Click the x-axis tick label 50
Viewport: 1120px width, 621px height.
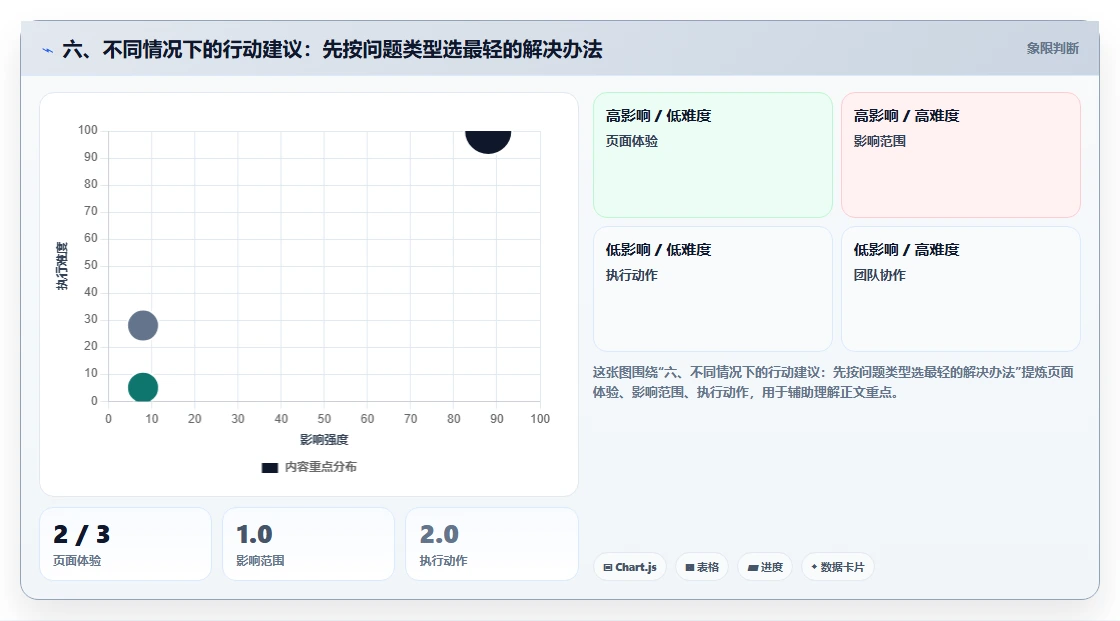(x=324, y=419)
